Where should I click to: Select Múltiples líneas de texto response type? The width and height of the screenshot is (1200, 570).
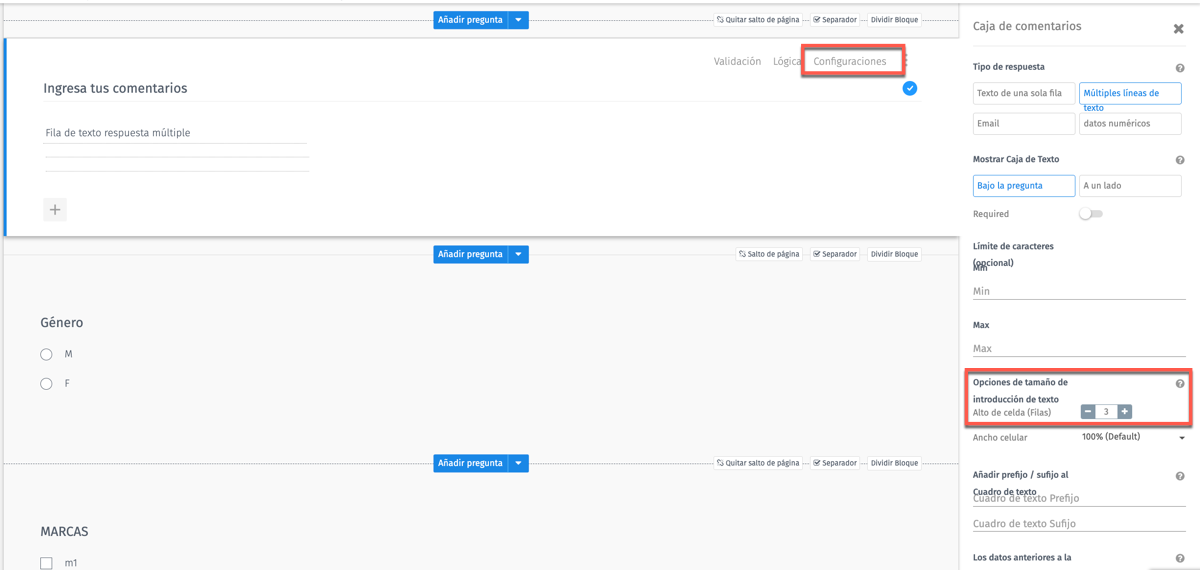coord(1130,93)
